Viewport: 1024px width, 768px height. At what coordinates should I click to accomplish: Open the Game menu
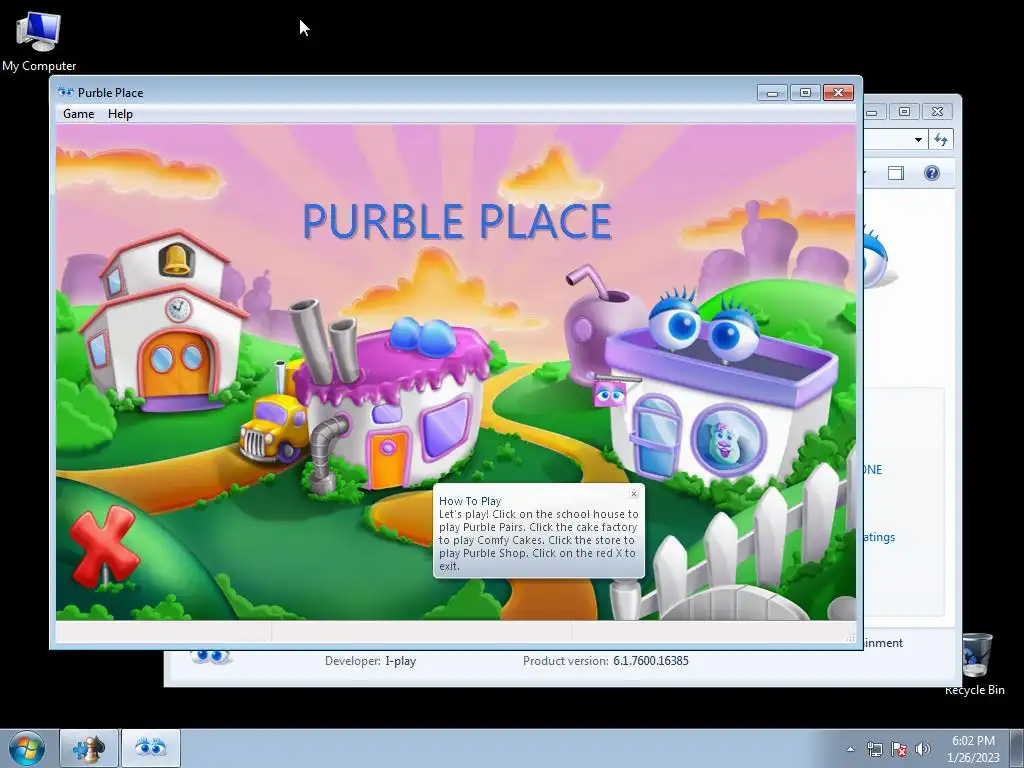coord(78,114)
